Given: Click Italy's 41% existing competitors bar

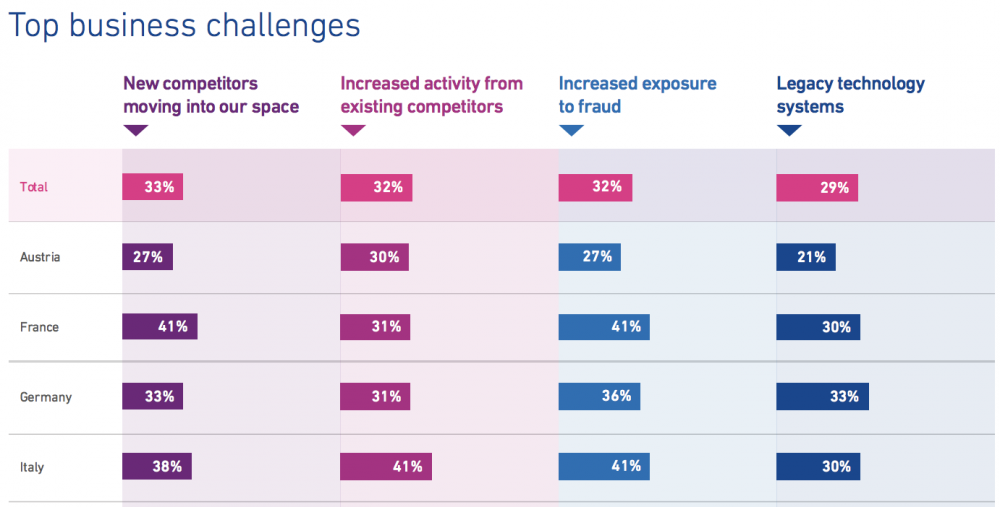Looking at the screenshot, I should [386, 466].
